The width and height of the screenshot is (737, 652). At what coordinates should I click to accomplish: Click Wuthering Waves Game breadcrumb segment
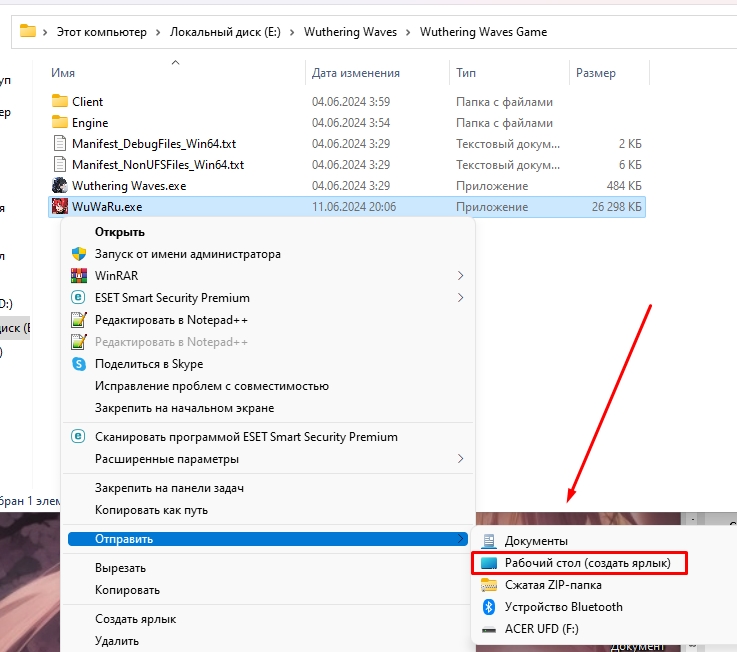(x=483, y=32)
